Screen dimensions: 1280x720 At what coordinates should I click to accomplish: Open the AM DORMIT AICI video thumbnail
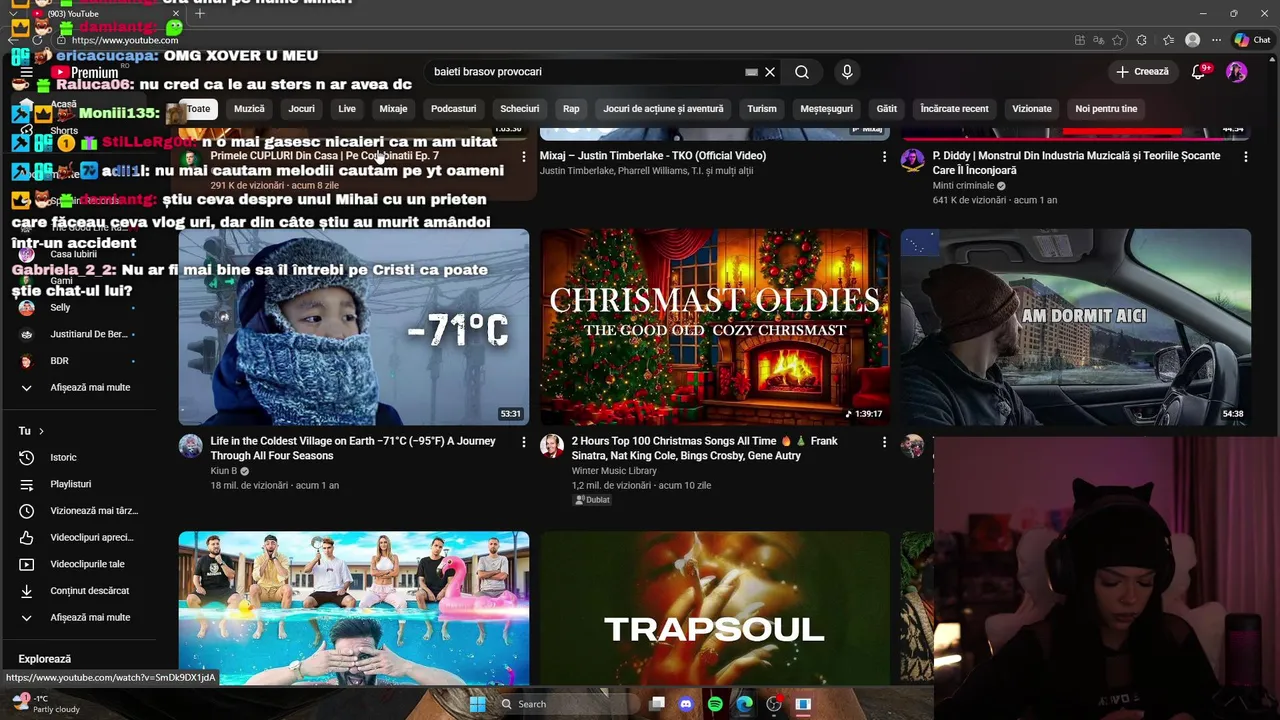(x=1076, y=327)
